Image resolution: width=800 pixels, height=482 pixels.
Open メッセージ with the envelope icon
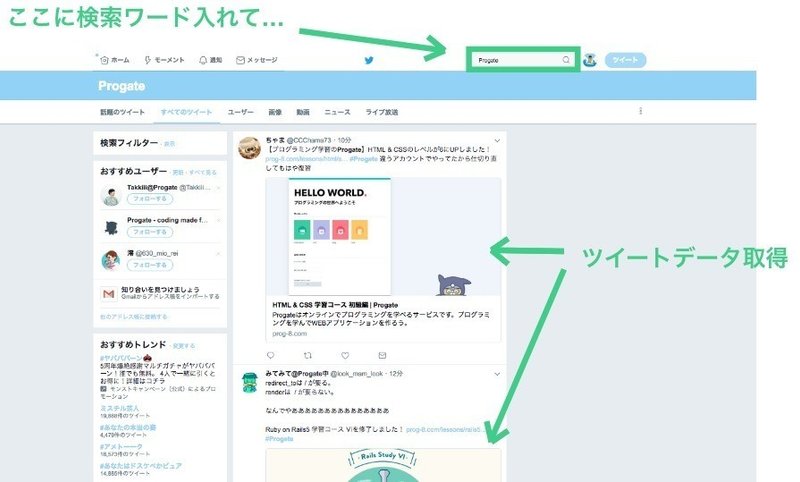click(257, 60)
